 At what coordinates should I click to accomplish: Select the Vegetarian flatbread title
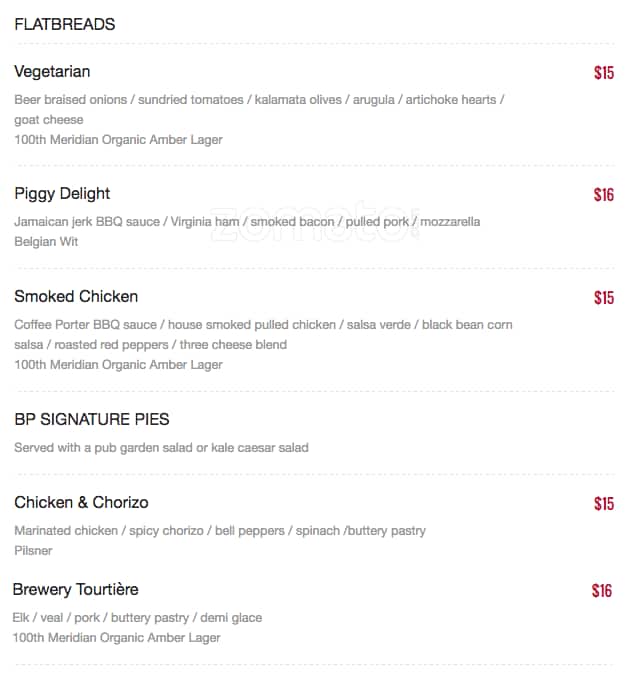52,72
